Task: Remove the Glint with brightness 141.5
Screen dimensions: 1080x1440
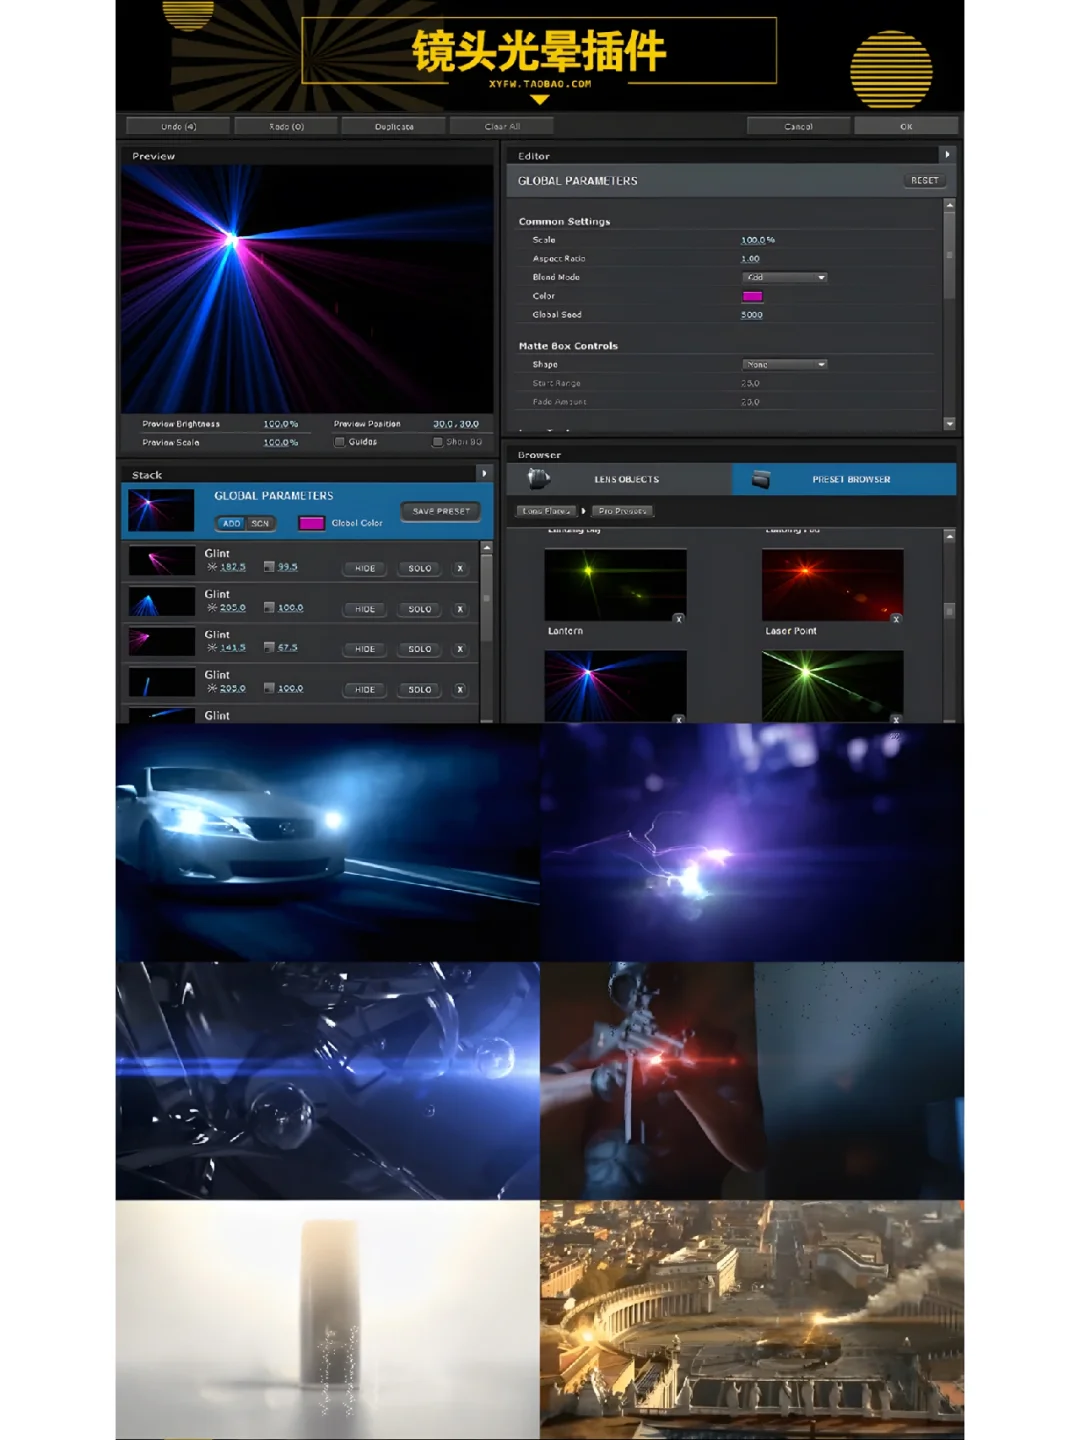Action: tap(460, 649)
